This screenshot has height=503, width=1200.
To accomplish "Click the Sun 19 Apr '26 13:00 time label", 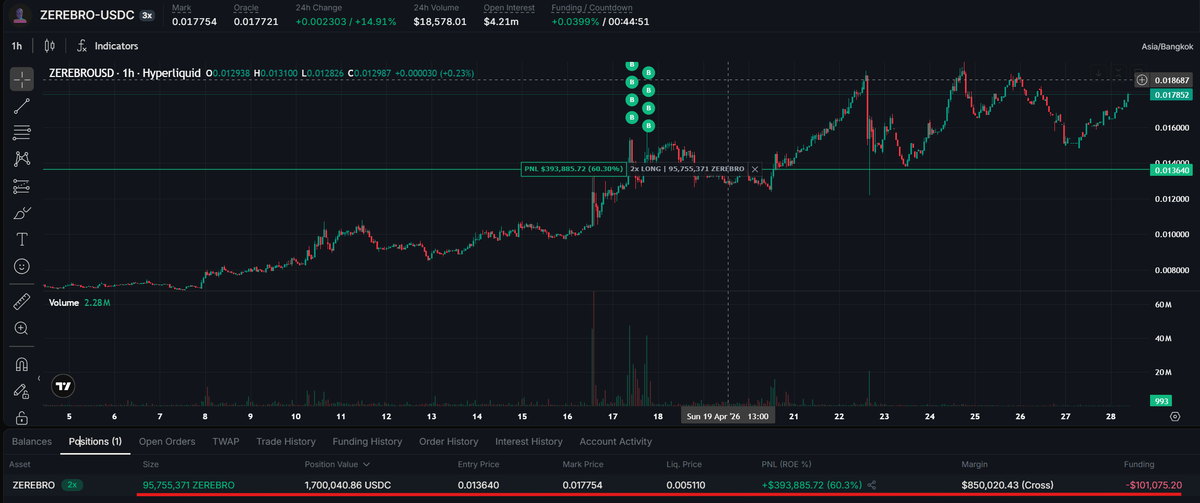I will point(727,415).
